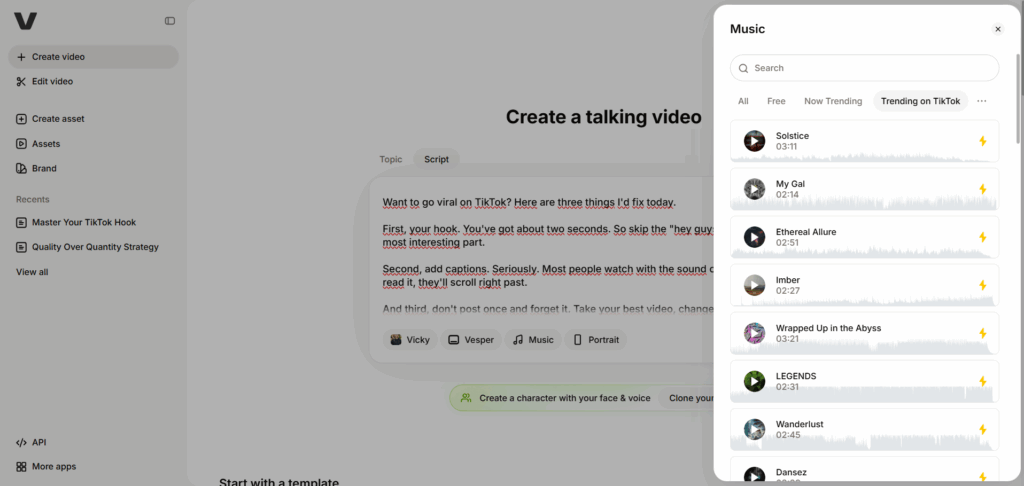Click the search magnifier icon in Music panel
The image size is (1024, 486).
[743, 68]
